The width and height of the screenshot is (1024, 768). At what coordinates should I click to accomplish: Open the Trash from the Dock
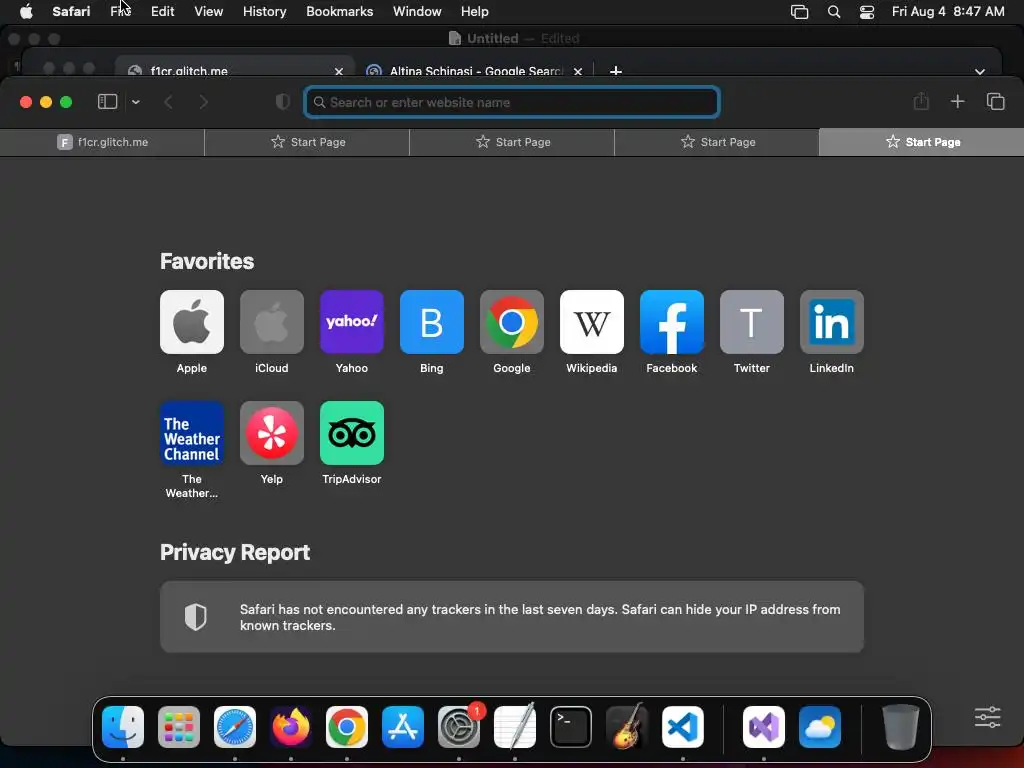901,726
